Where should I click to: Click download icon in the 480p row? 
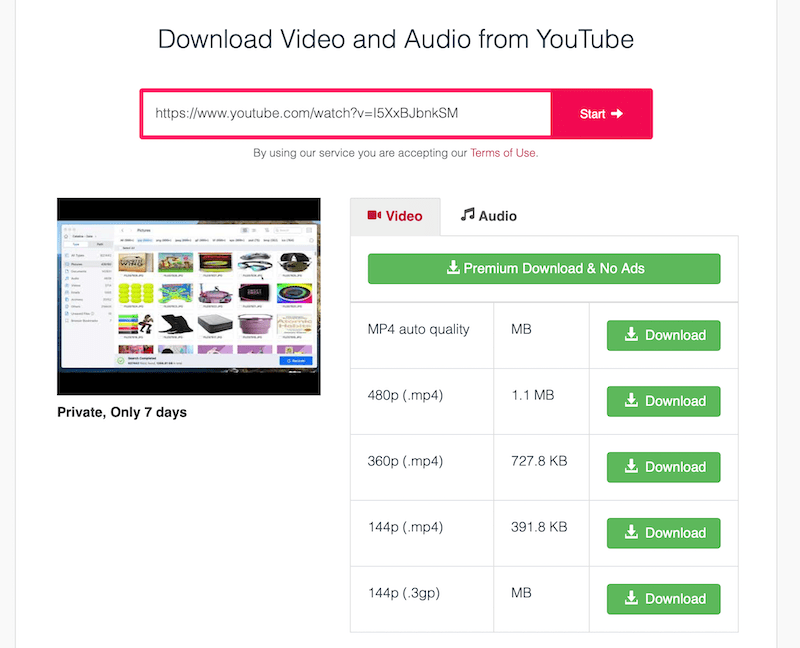(632, 401)
